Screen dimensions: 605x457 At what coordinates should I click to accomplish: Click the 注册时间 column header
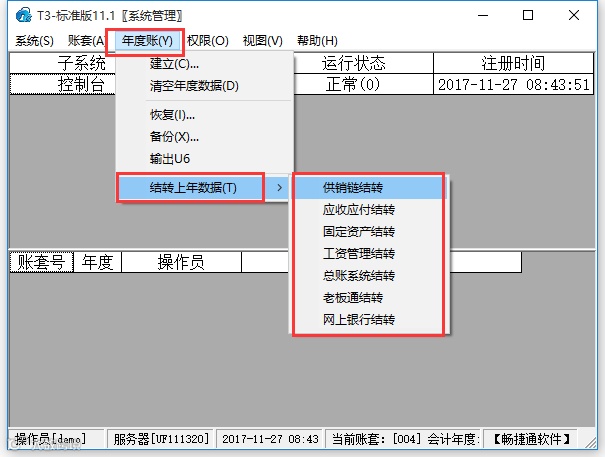[x=513, y=63]
